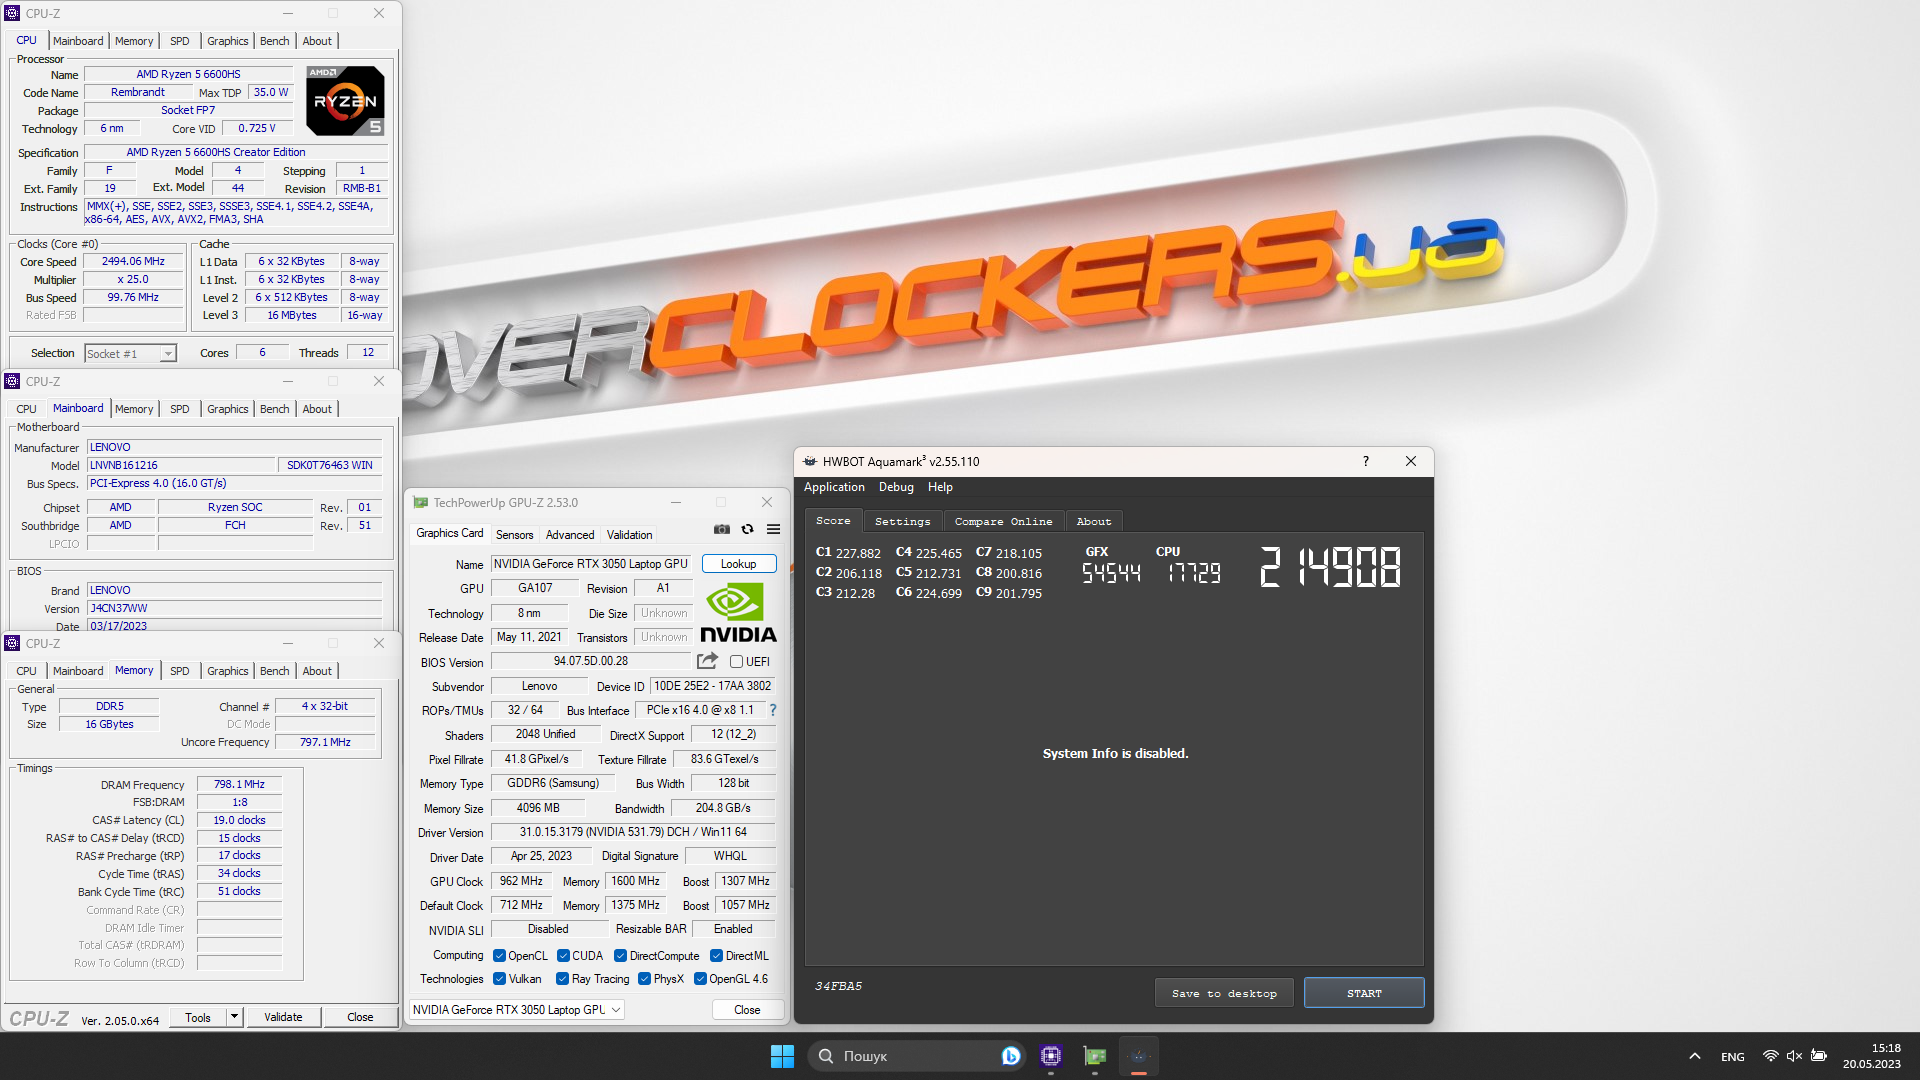The height and width of the screenshot is (1080, 1920).
Task: Click the Aquamark help question mark
Action: pyautogui.click(x=1365, y=461)
